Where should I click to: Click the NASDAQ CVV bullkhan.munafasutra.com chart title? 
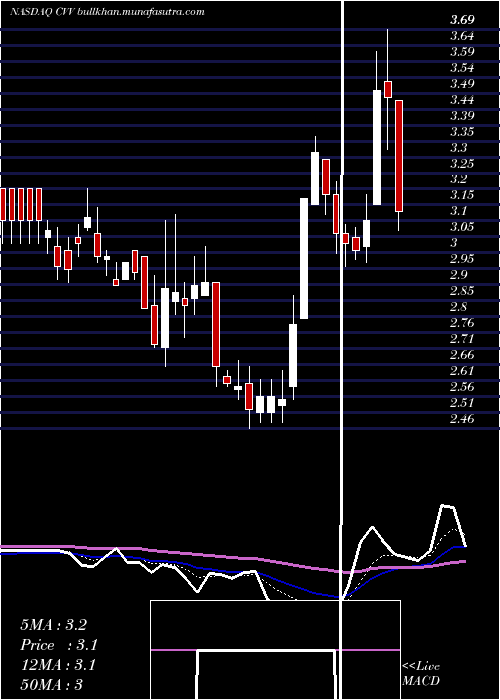[107, 12]
